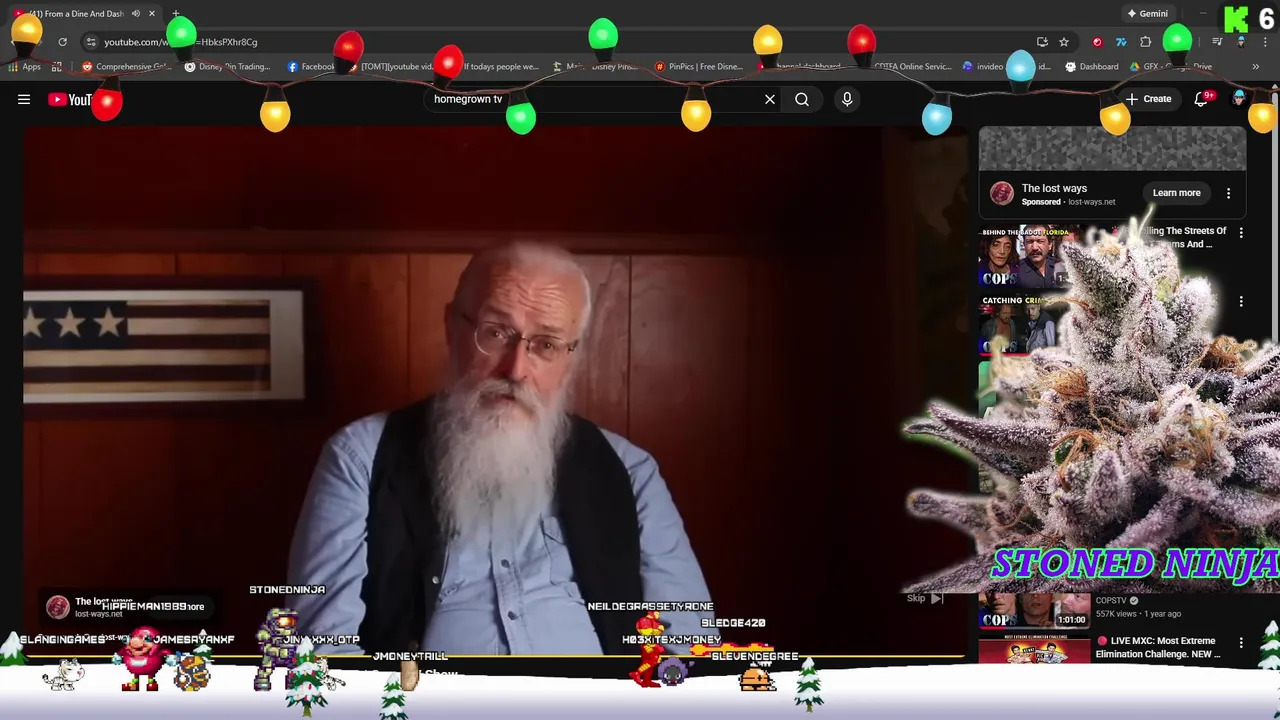Open 'The lost ways' sponsored ad title
The width and height of the screenshot is (1280, 720).
pos(1054,188)
